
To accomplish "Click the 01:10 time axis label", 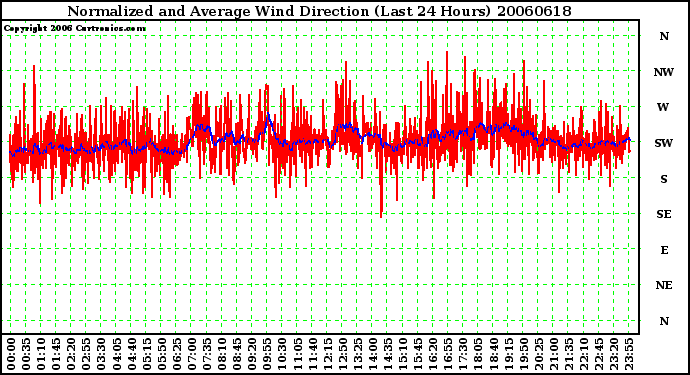I will [x=41, y=354].
